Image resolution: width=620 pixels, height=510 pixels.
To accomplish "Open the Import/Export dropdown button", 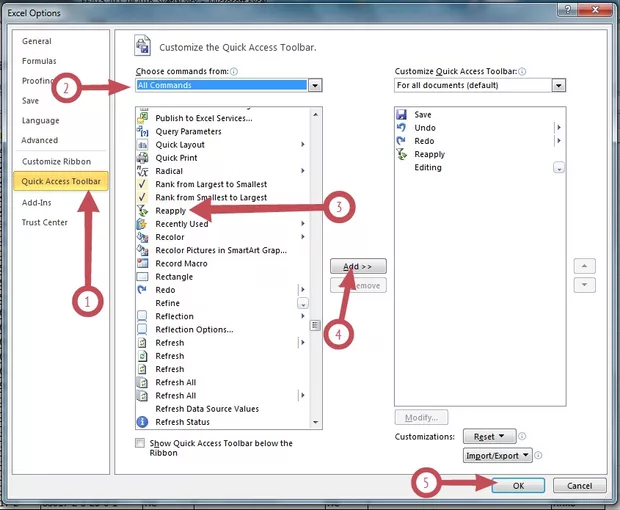I will click(497, 455).
